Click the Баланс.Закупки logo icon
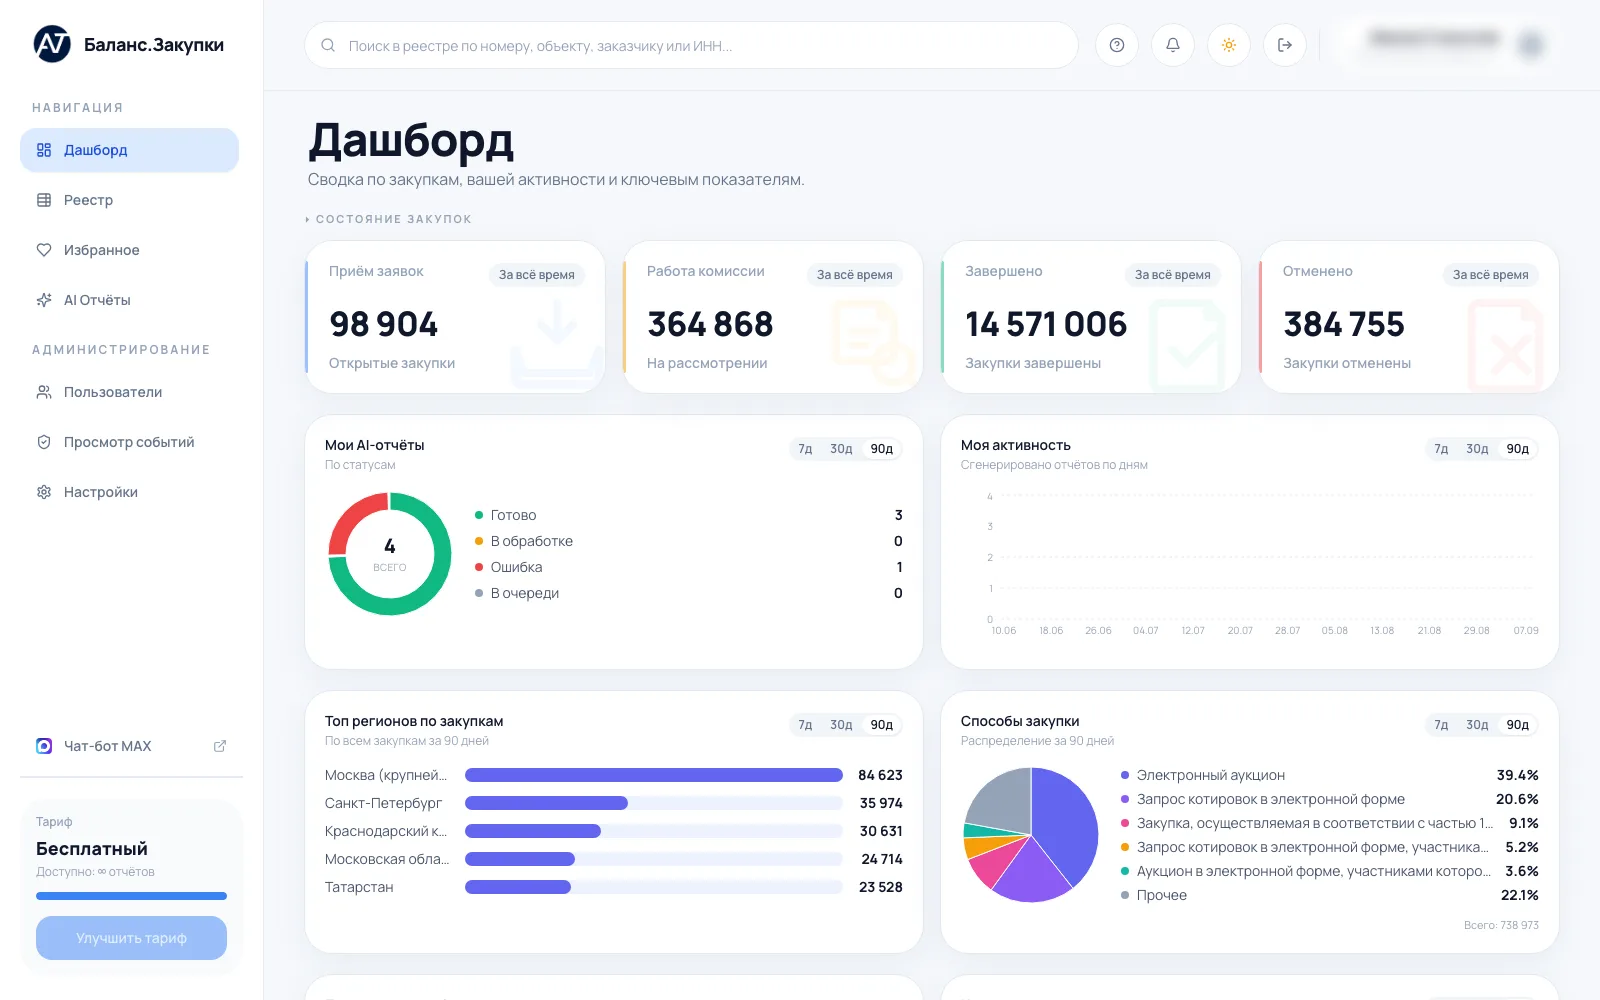 (52, 44)
